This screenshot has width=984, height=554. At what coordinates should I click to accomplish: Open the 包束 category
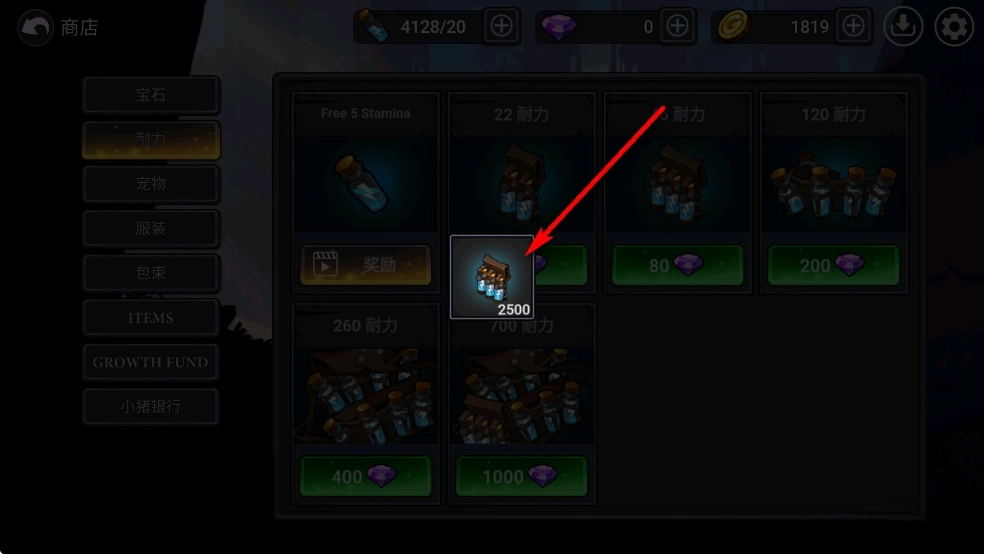point(151,273)
